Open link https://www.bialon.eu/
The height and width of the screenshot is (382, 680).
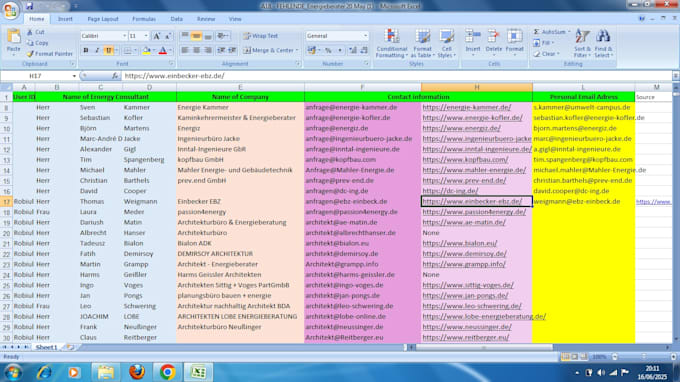point(460,243)
